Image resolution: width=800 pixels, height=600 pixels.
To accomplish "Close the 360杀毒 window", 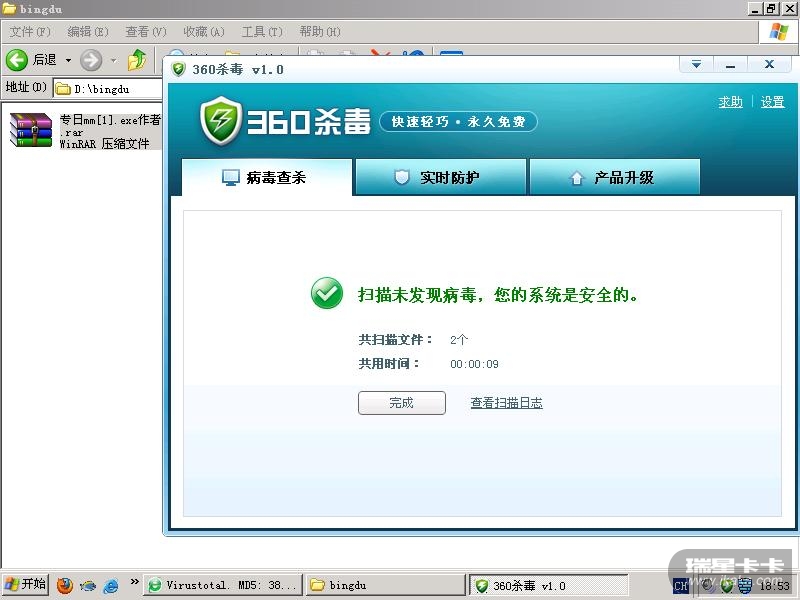I will (769, 64).
